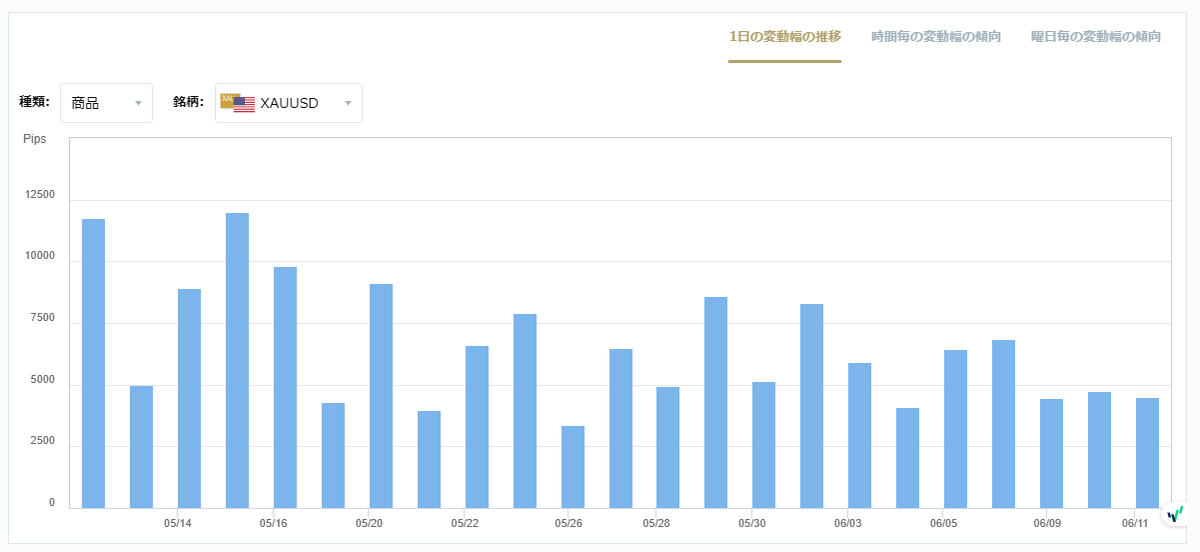Click the bar labeled 05/14

189,398
